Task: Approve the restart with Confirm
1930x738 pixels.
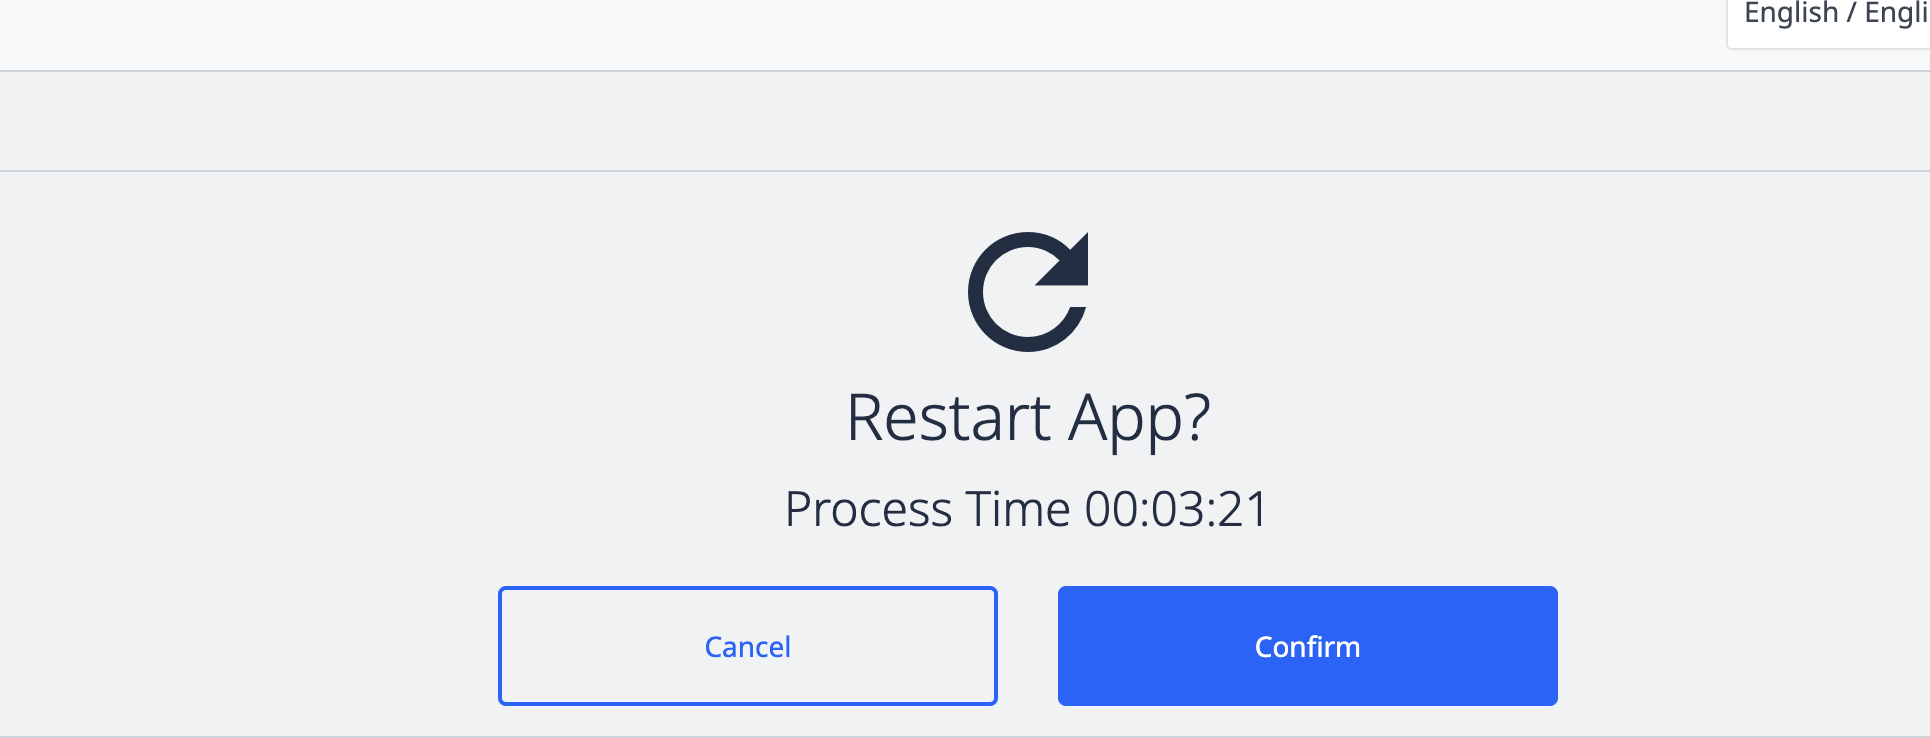Action: (1307, 646)
